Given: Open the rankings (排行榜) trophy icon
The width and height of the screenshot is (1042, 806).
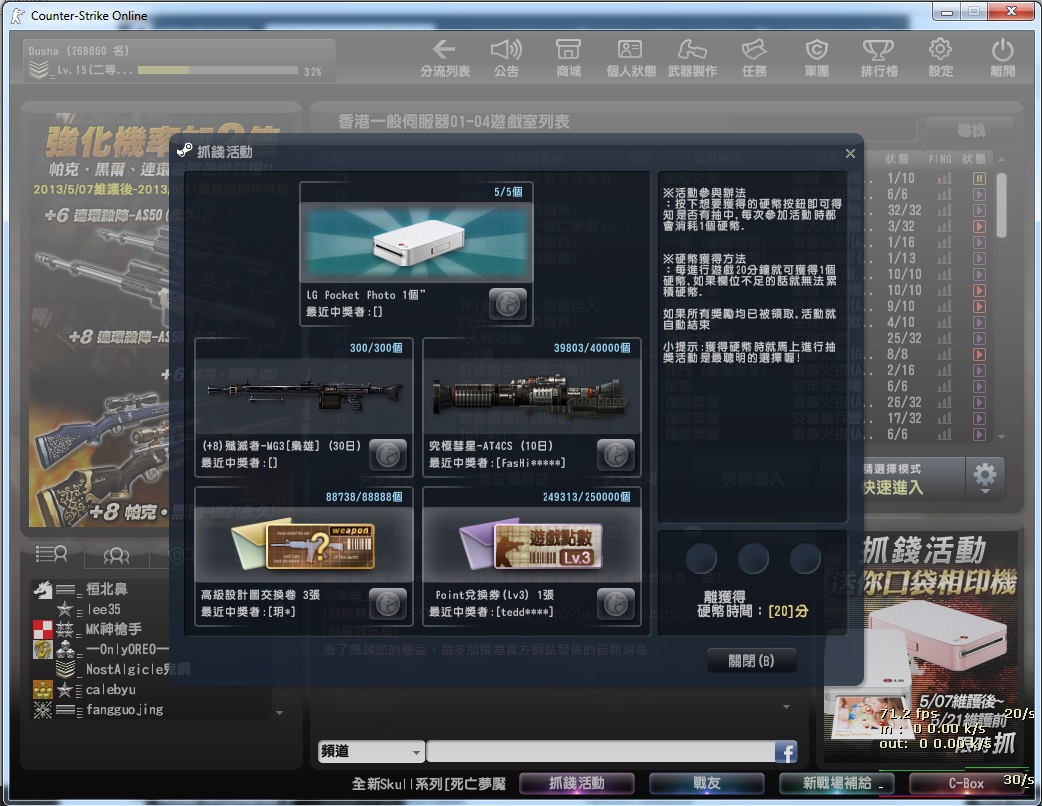Looking at the screenshot, I should pyautogui.click(x=879, y=57).
